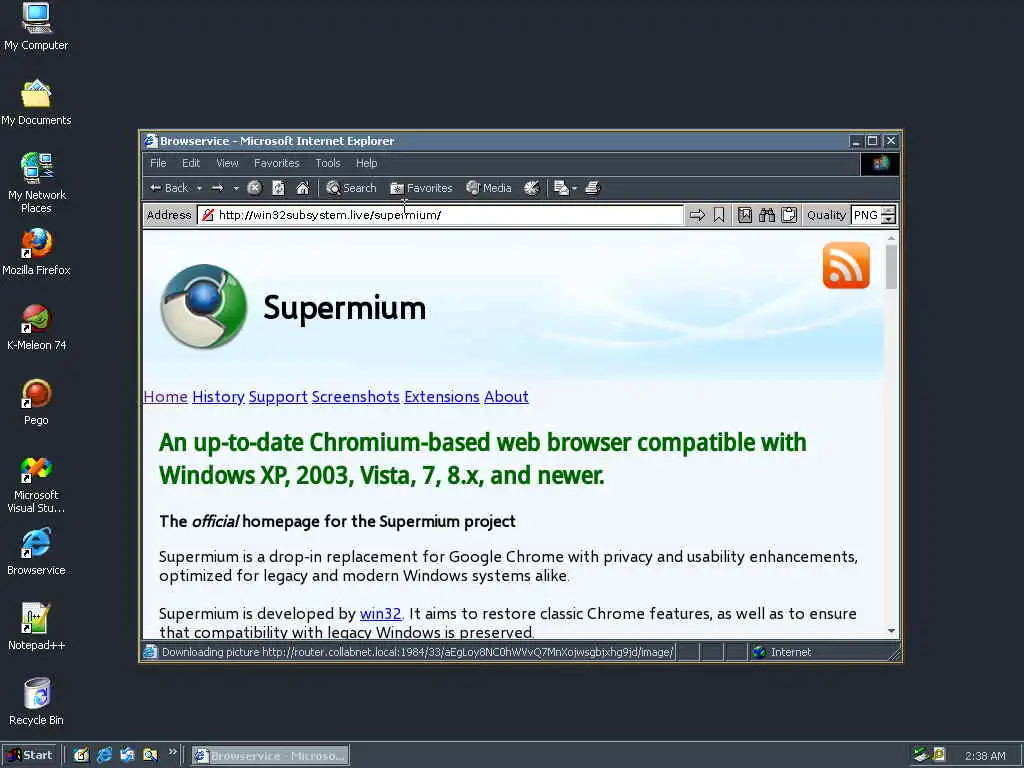Click the Stop loading icon
The height and width of the screenshot is (768, 1024).
click(254, 188)
